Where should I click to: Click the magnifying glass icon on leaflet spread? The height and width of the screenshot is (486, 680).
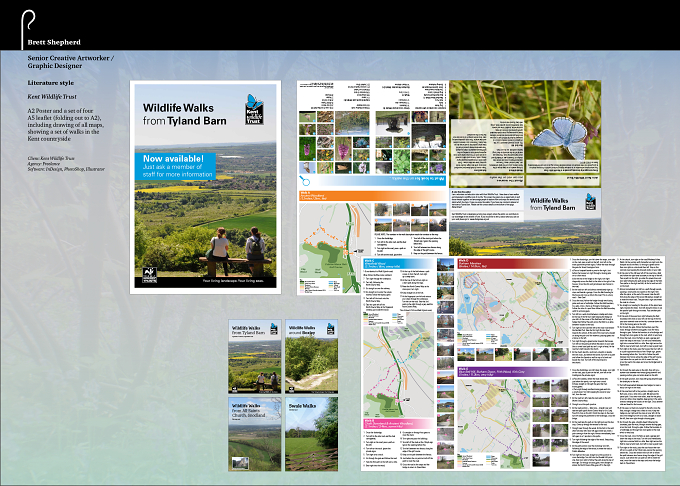click(x=304, y=180)
